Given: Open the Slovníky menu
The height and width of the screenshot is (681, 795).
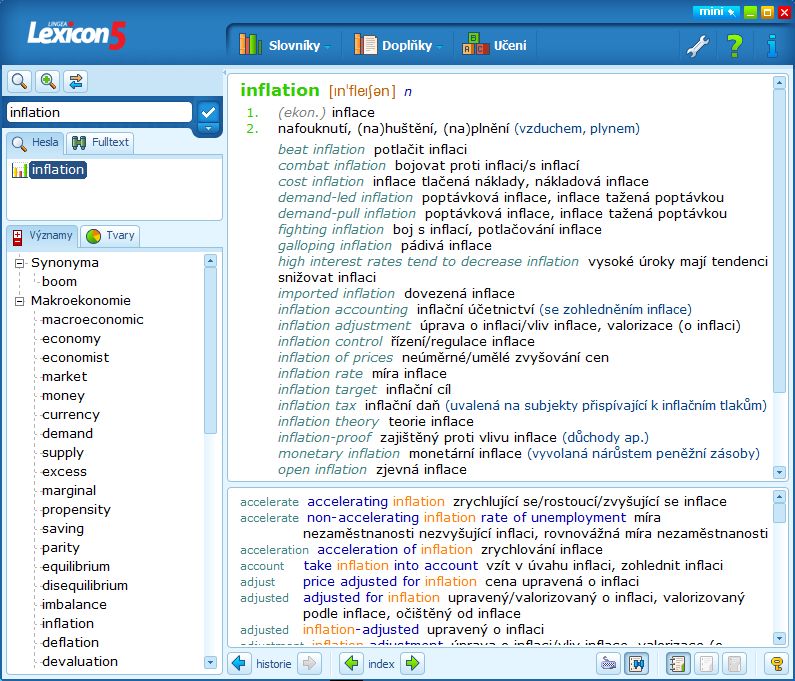Looking at the screenshot, I should point(285,46).
